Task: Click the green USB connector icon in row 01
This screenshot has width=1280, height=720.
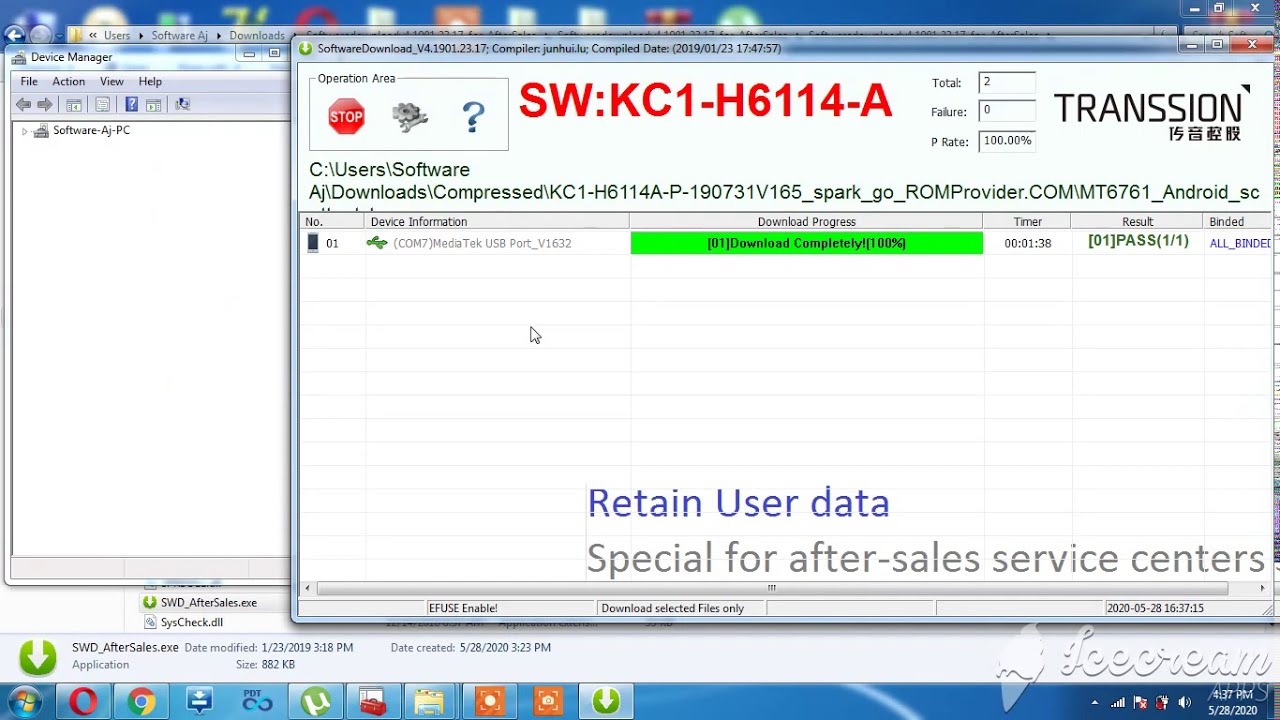Action: point(377,243)
